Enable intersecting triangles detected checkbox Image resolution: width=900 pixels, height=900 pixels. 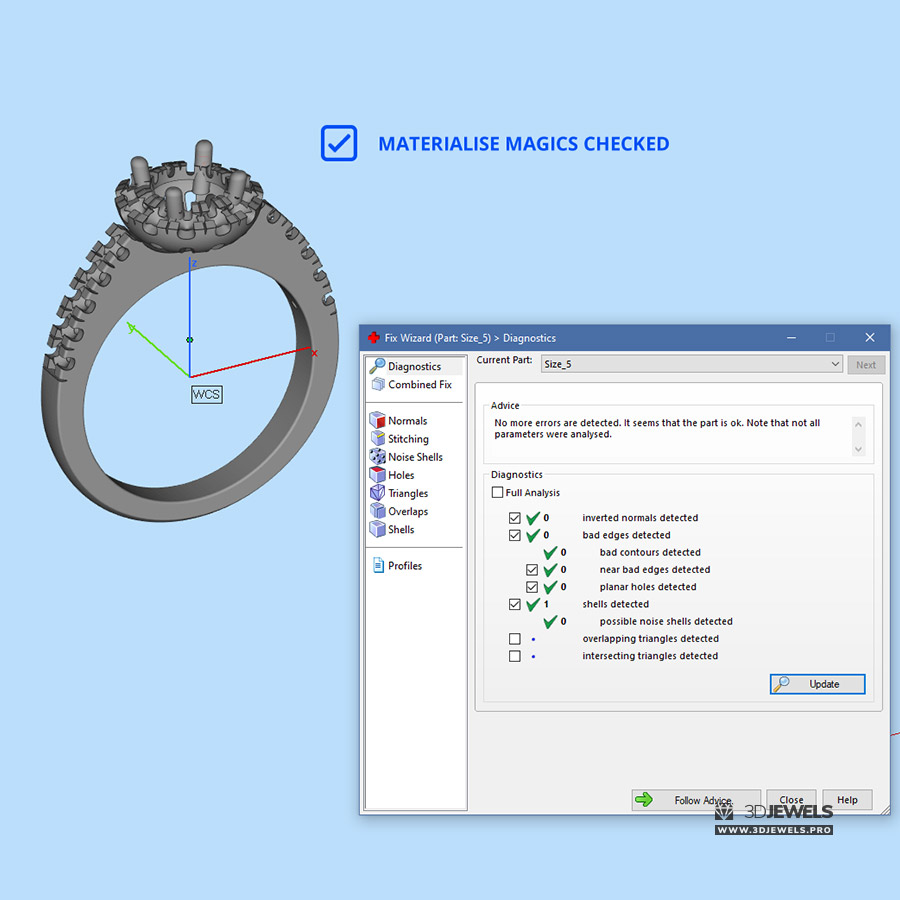point(514,655)
